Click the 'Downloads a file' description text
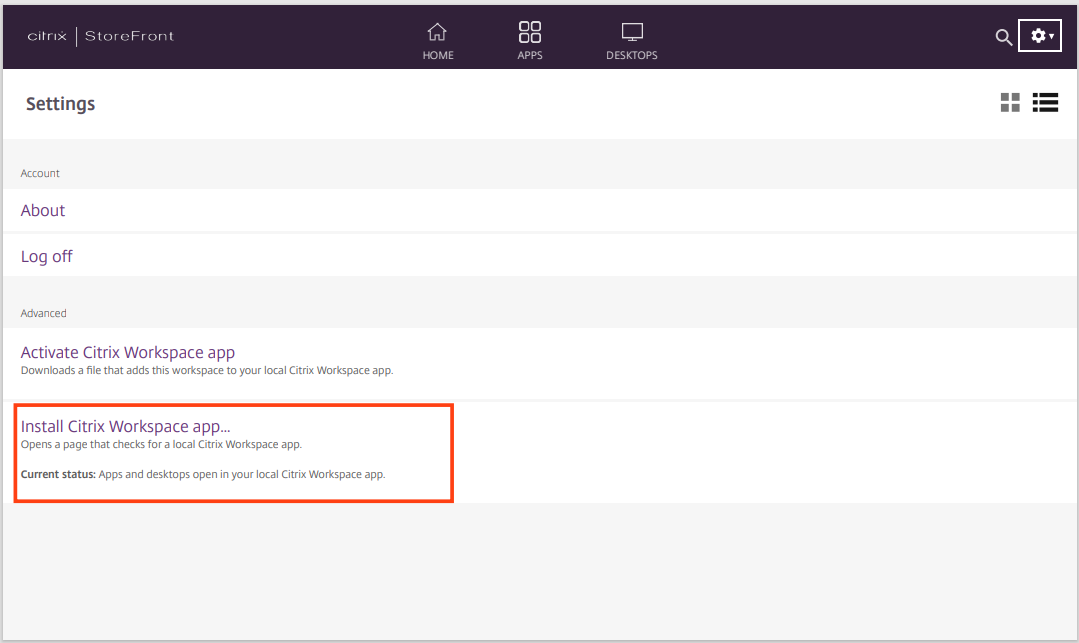 [x=207, y=370]
